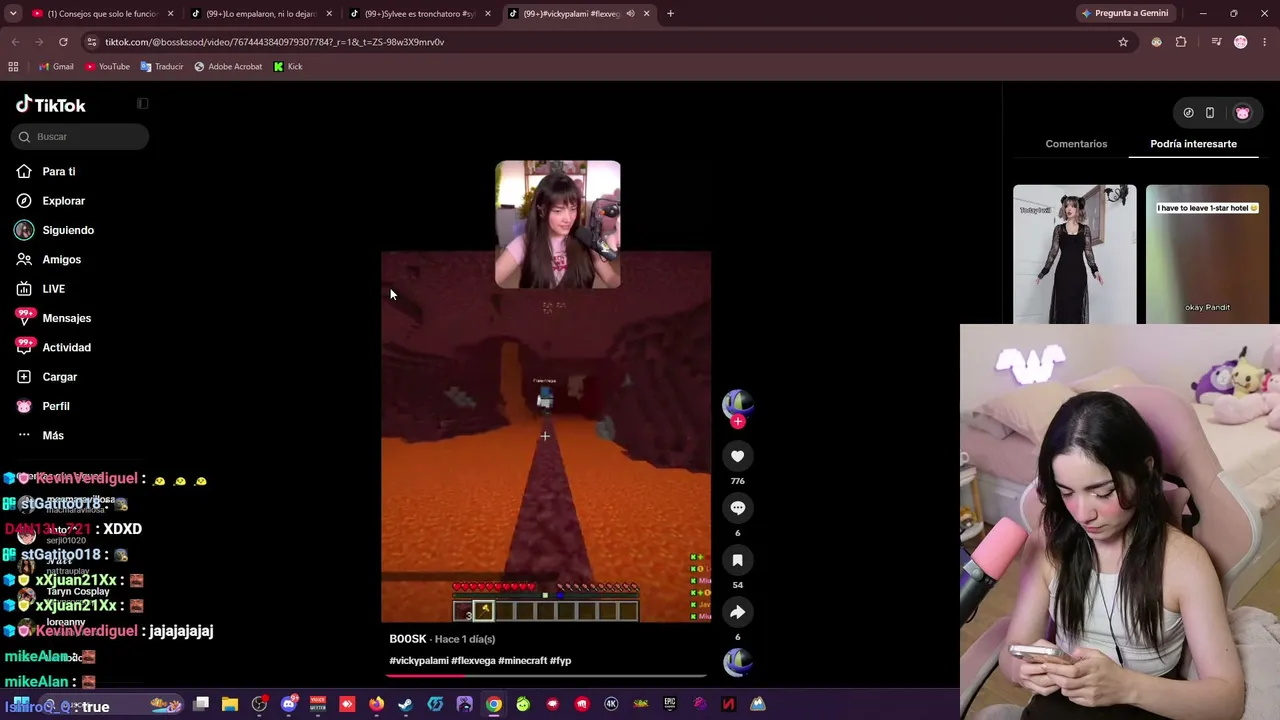Like the video with the heart icon
1280x720 pixels.
(x=737, y=456)
